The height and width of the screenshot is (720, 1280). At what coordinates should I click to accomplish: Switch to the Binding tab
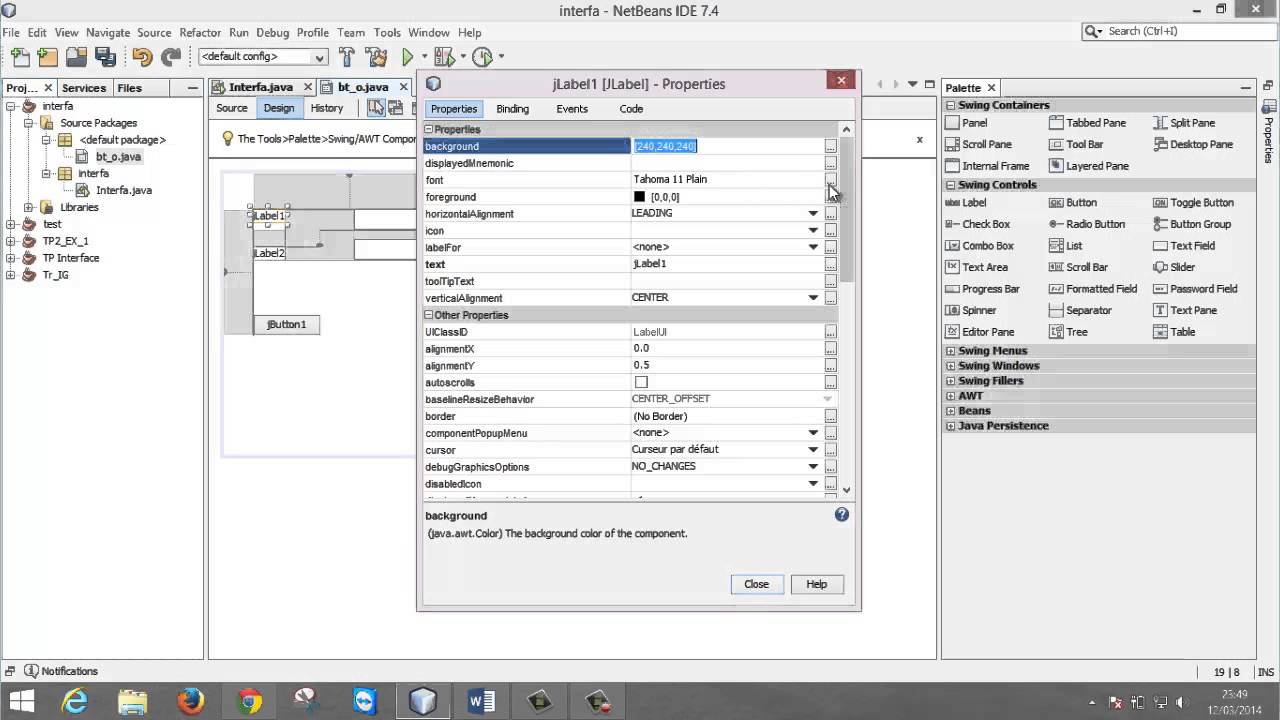point(512,108)
